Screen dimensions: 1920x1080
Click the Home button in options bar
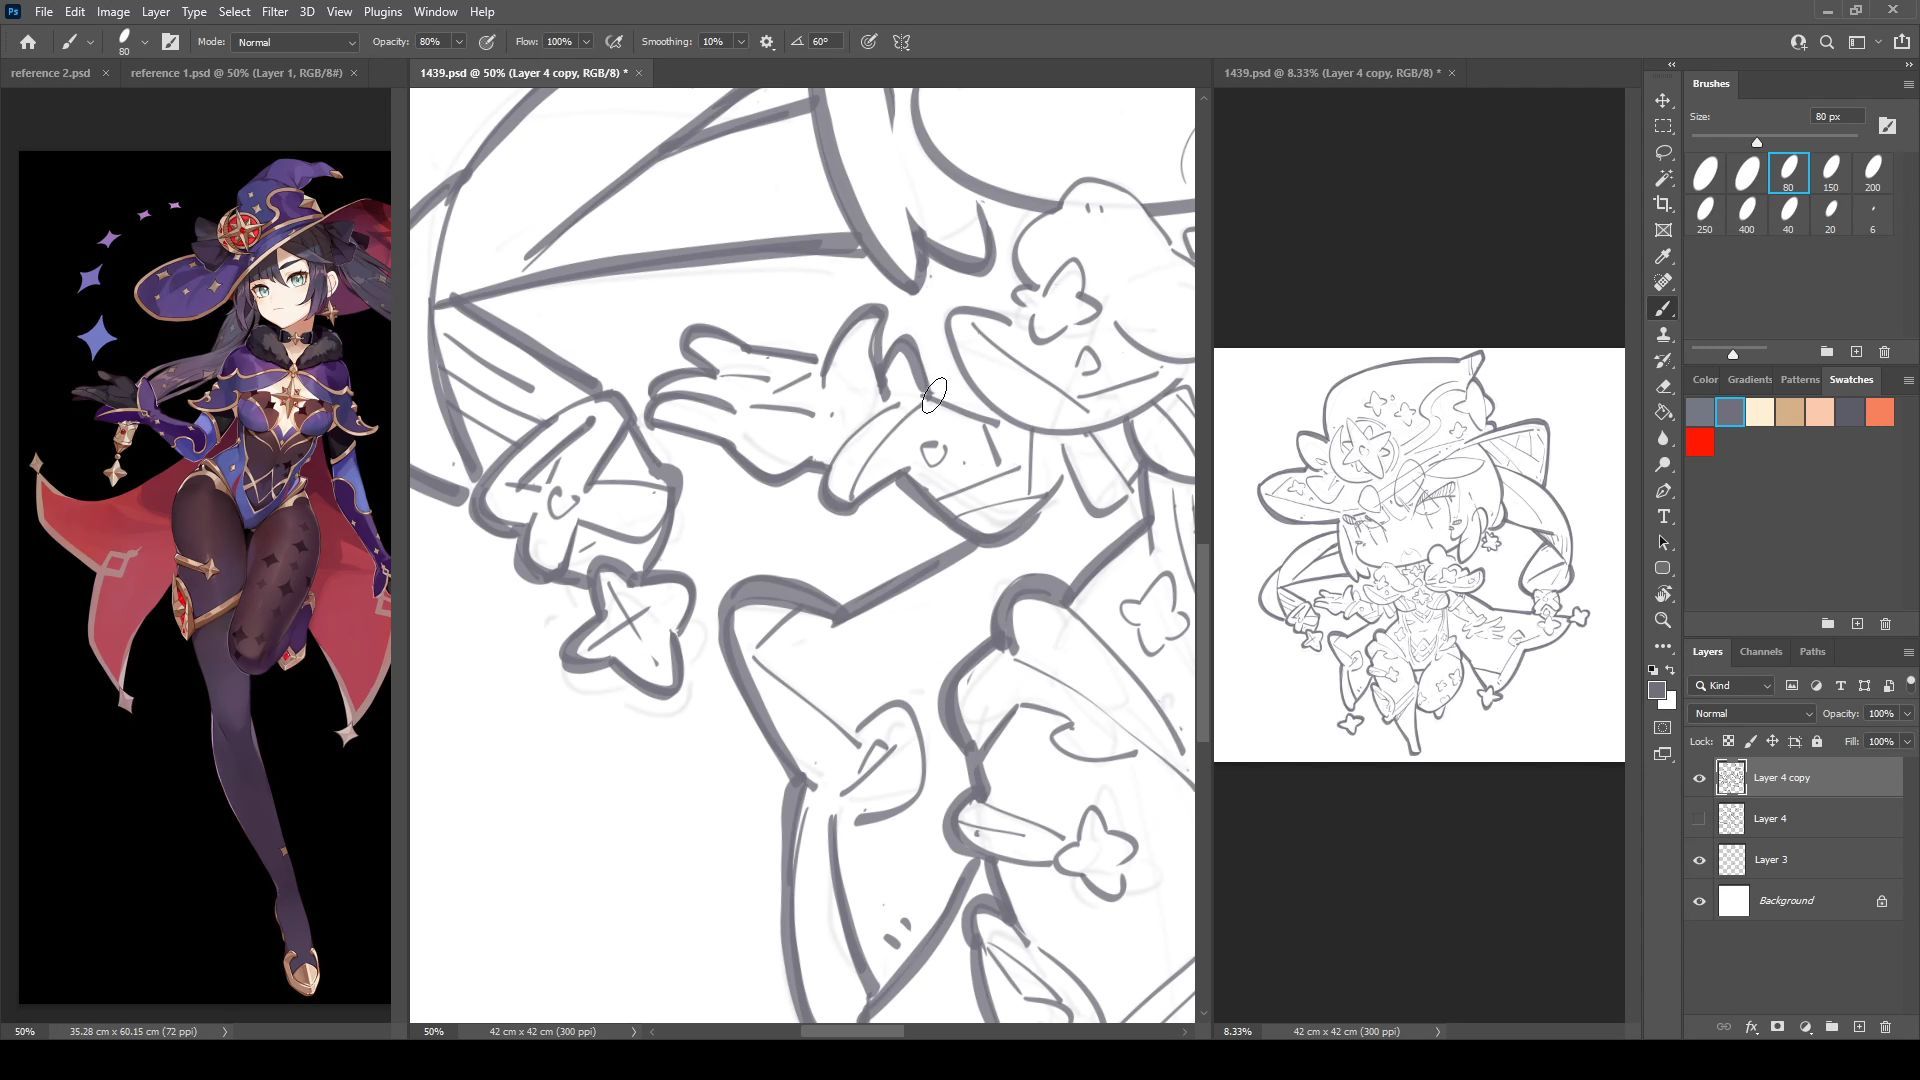28,42
